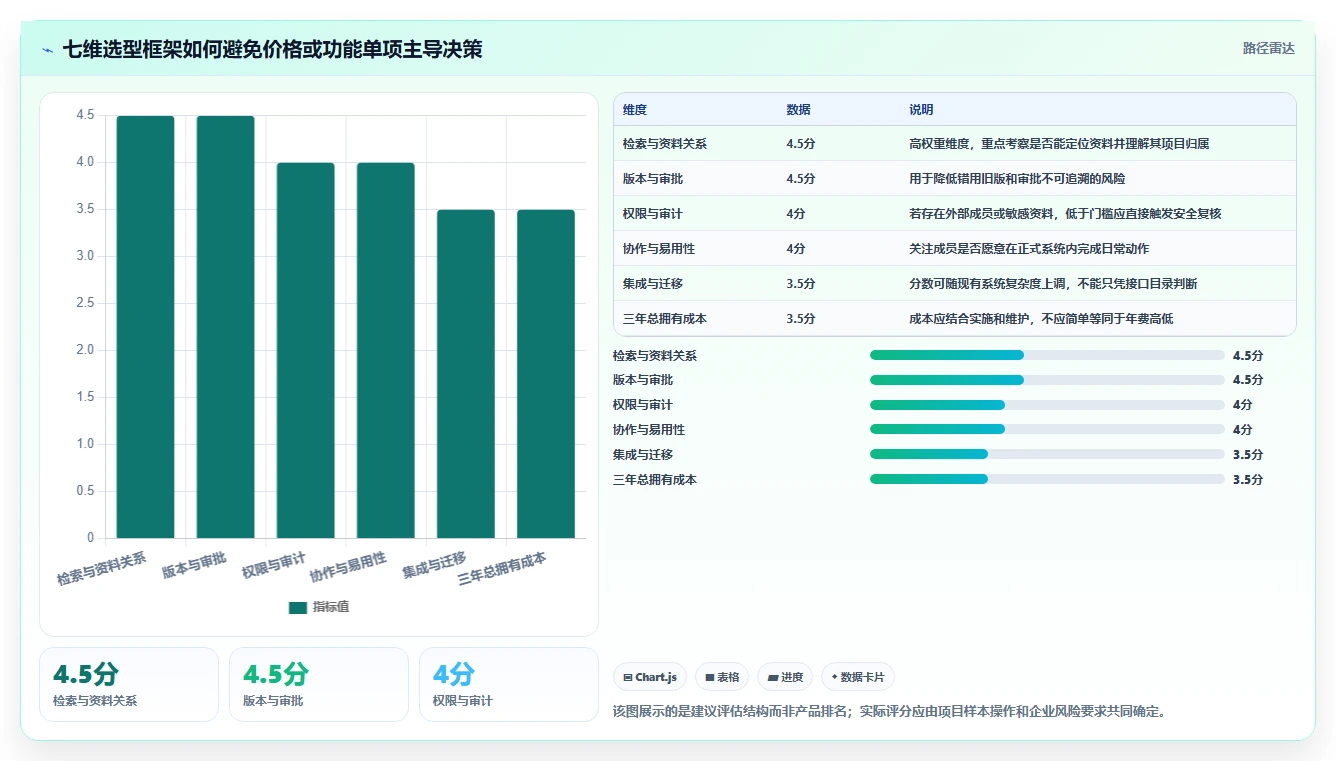The height and width of the screenshot is (761, 1336).
Task: Open the 4.5分 版本与审批 stat card
Action: (x=319, y=684)
